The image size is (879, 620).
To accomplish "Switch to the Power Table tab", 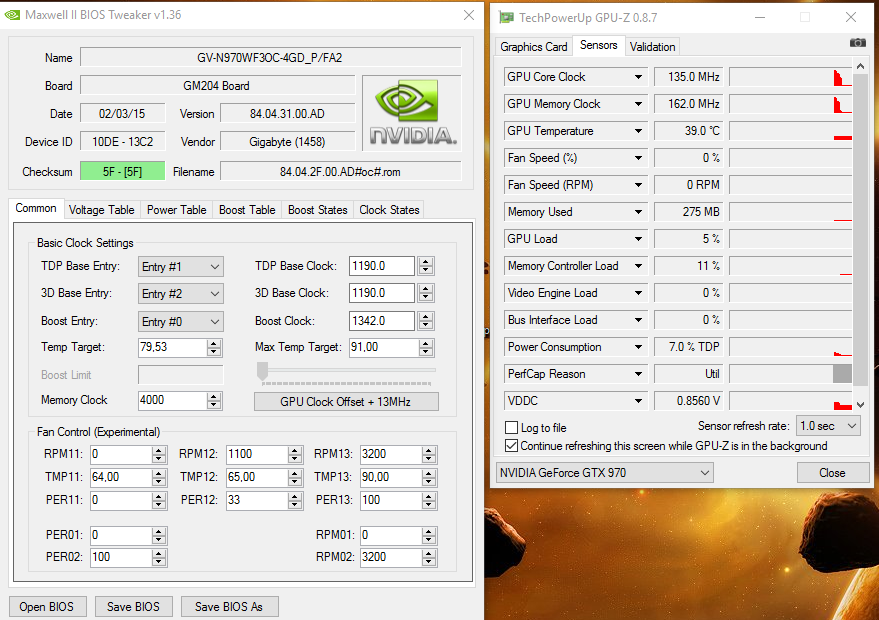I will click(x=177, y=210).
